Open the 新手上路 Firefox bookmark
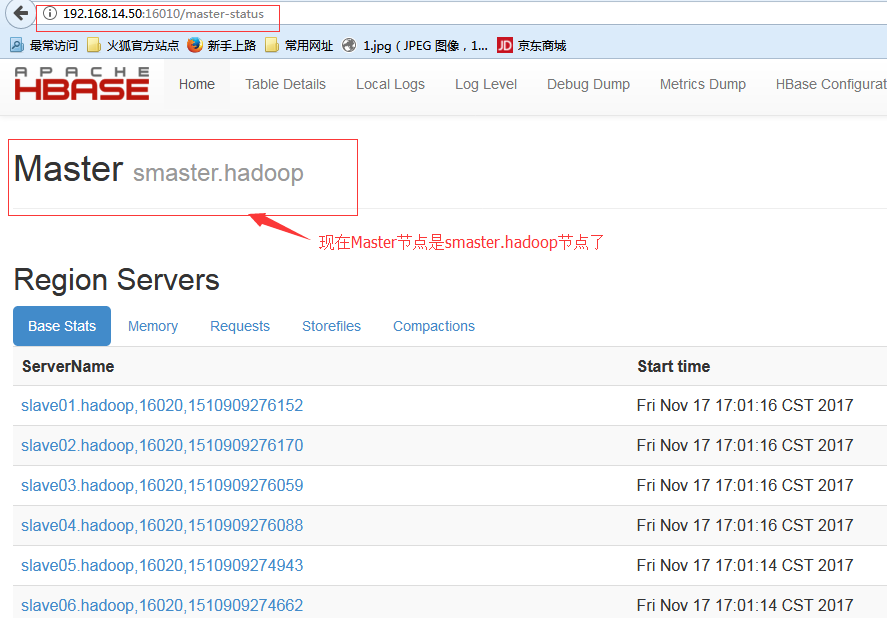The width and height of the screenshot is (887, 618). 221,45
